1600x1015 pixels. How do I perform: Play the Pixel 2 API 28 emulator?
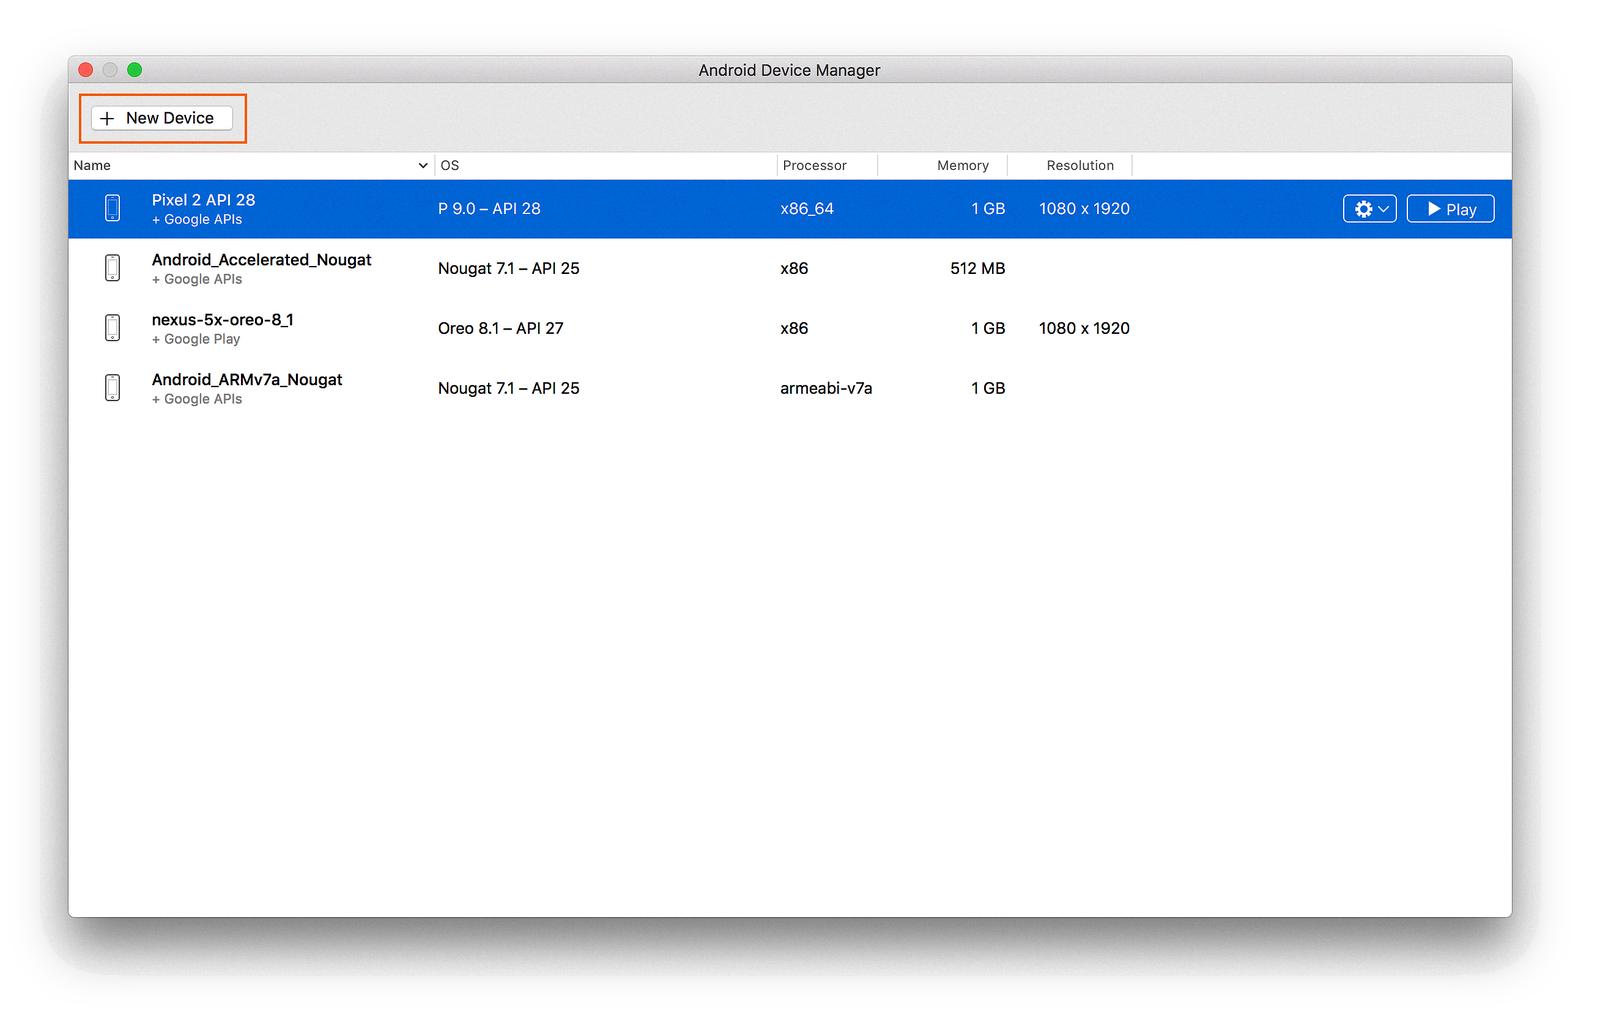coord(1450,208)
